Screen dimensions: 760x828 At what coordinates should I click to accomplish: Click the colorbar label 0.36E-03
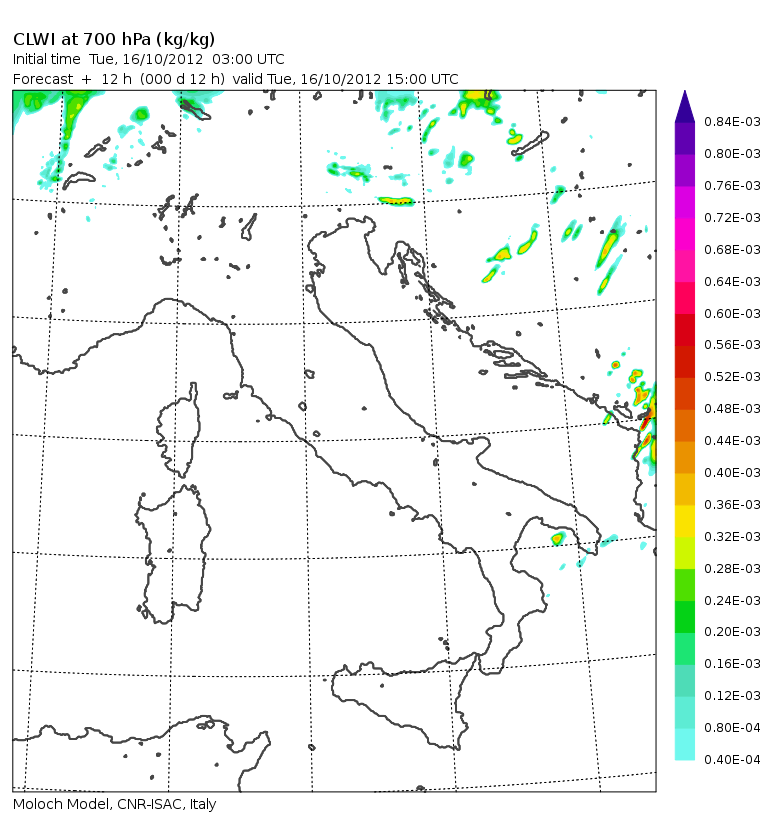(x=732, y=505)
